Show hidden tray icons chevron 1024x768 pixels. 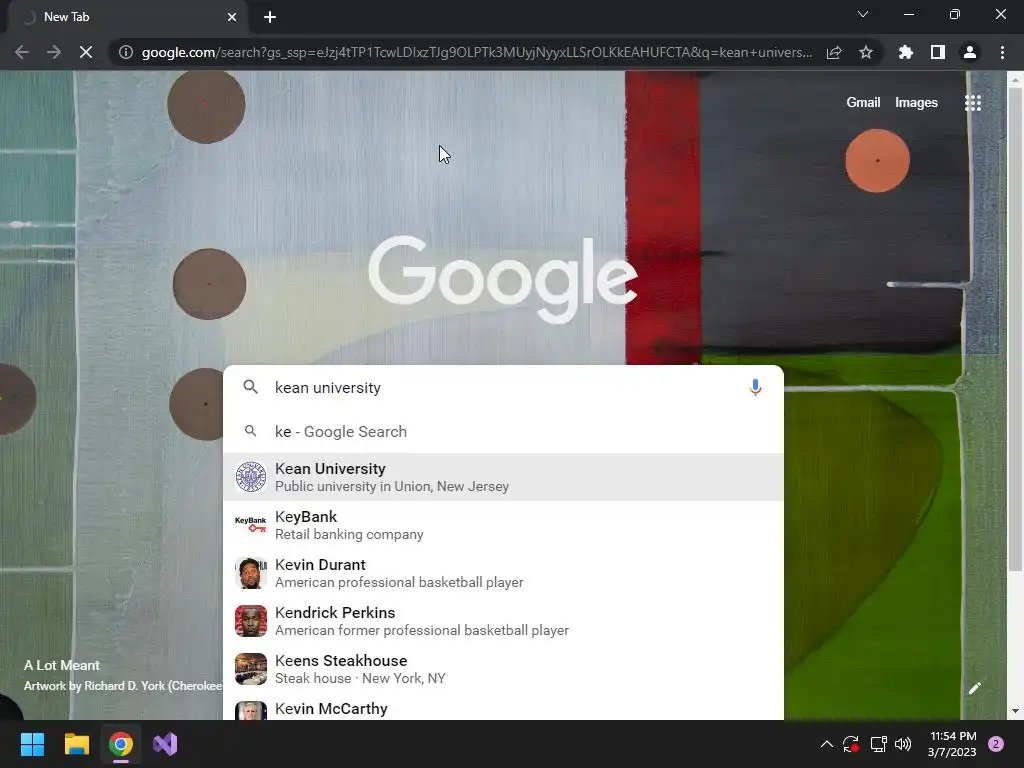click(x=826, y=744)
